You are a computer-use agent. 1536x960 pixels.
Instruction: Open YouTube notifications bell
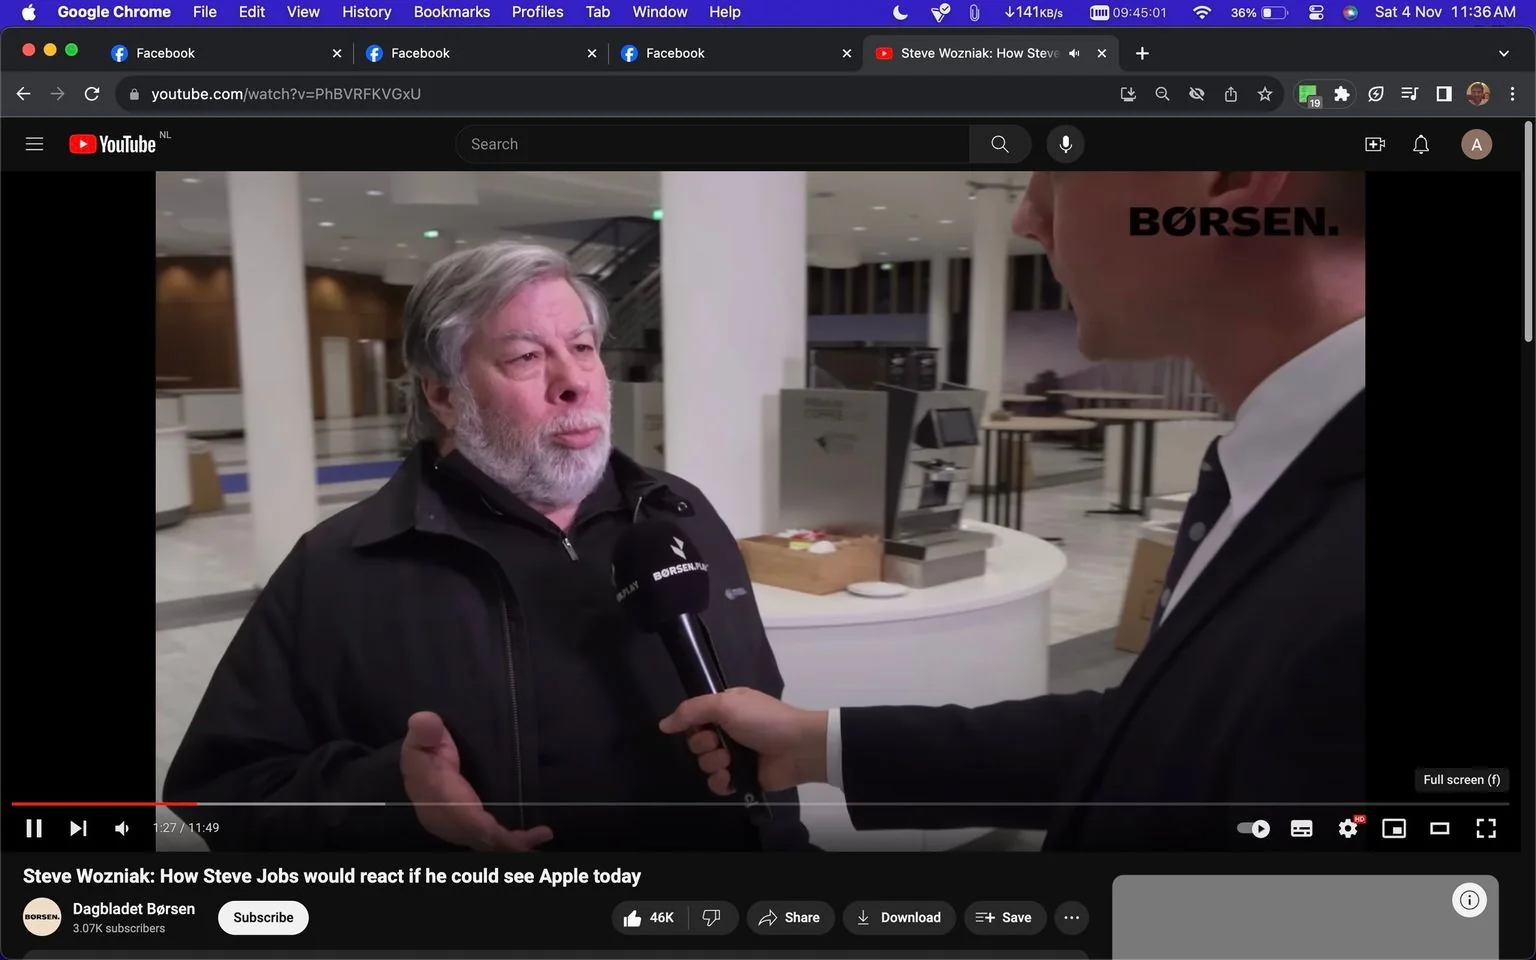click(x=1421, y=144)
